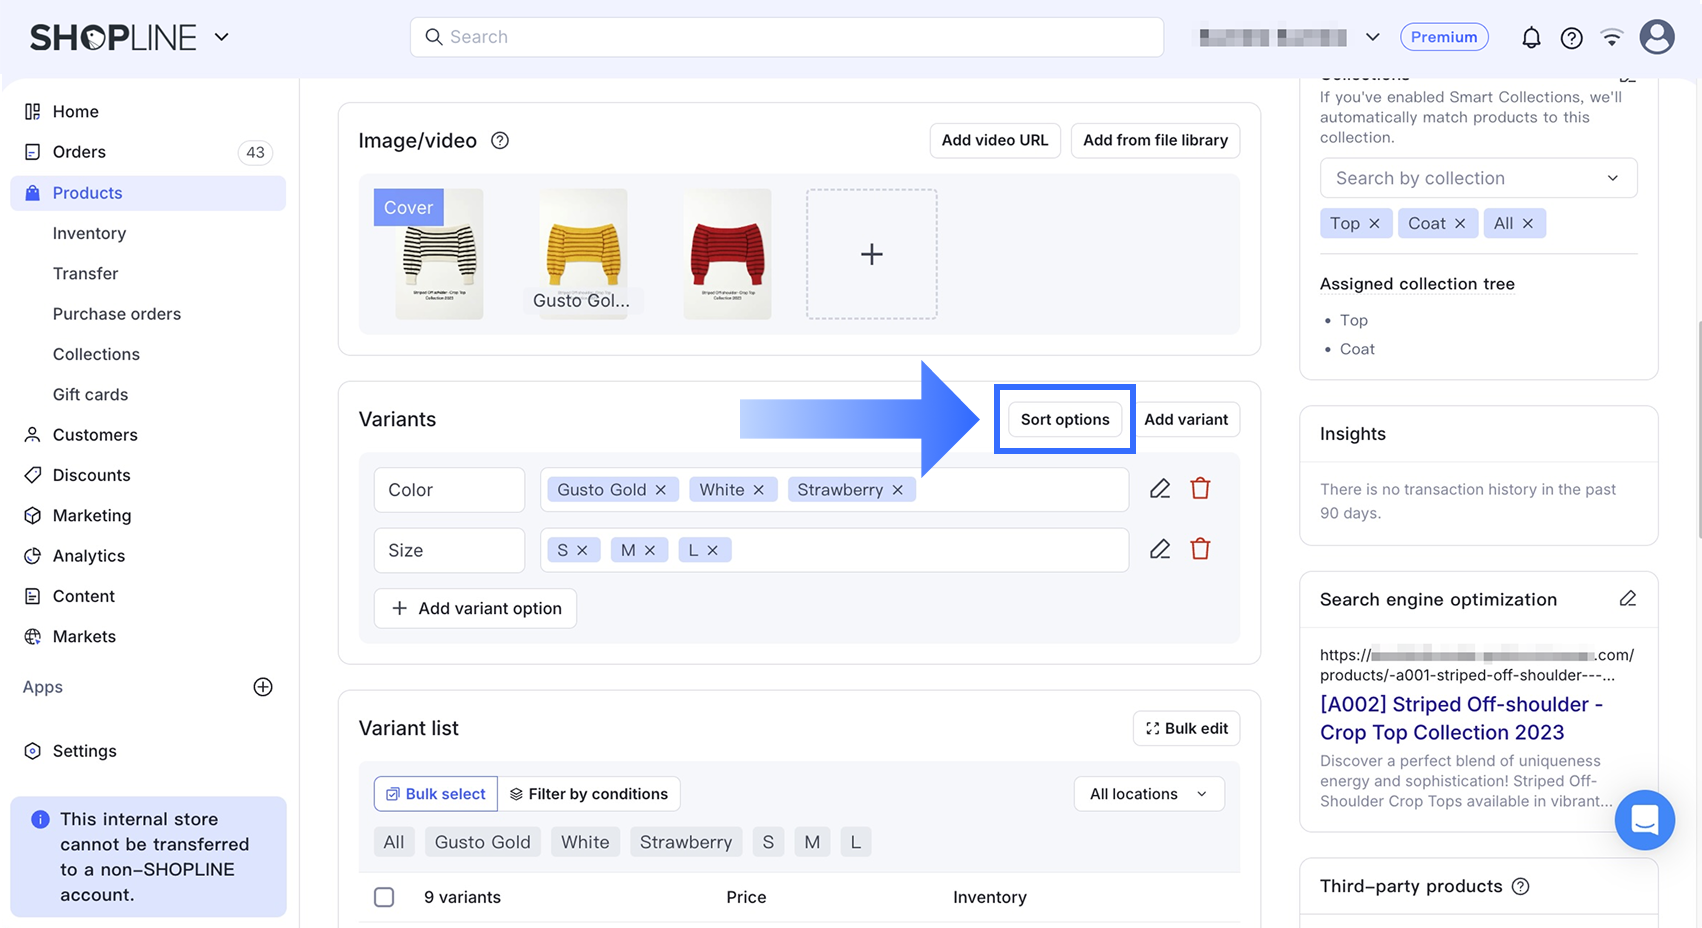Open the All locations dropdown

[x=1149, y=794]
